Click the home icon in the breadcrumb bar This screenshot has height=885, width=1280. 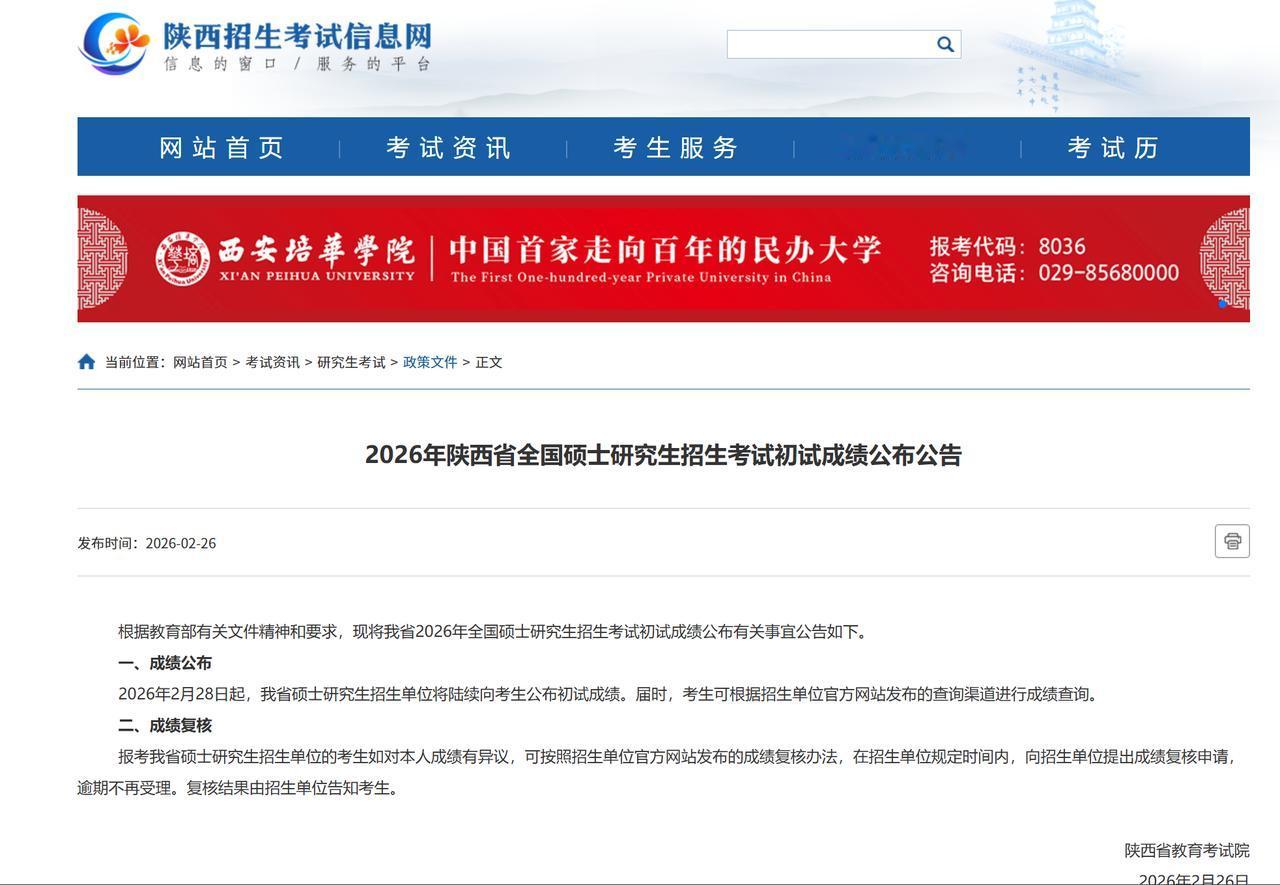(86, 361)
